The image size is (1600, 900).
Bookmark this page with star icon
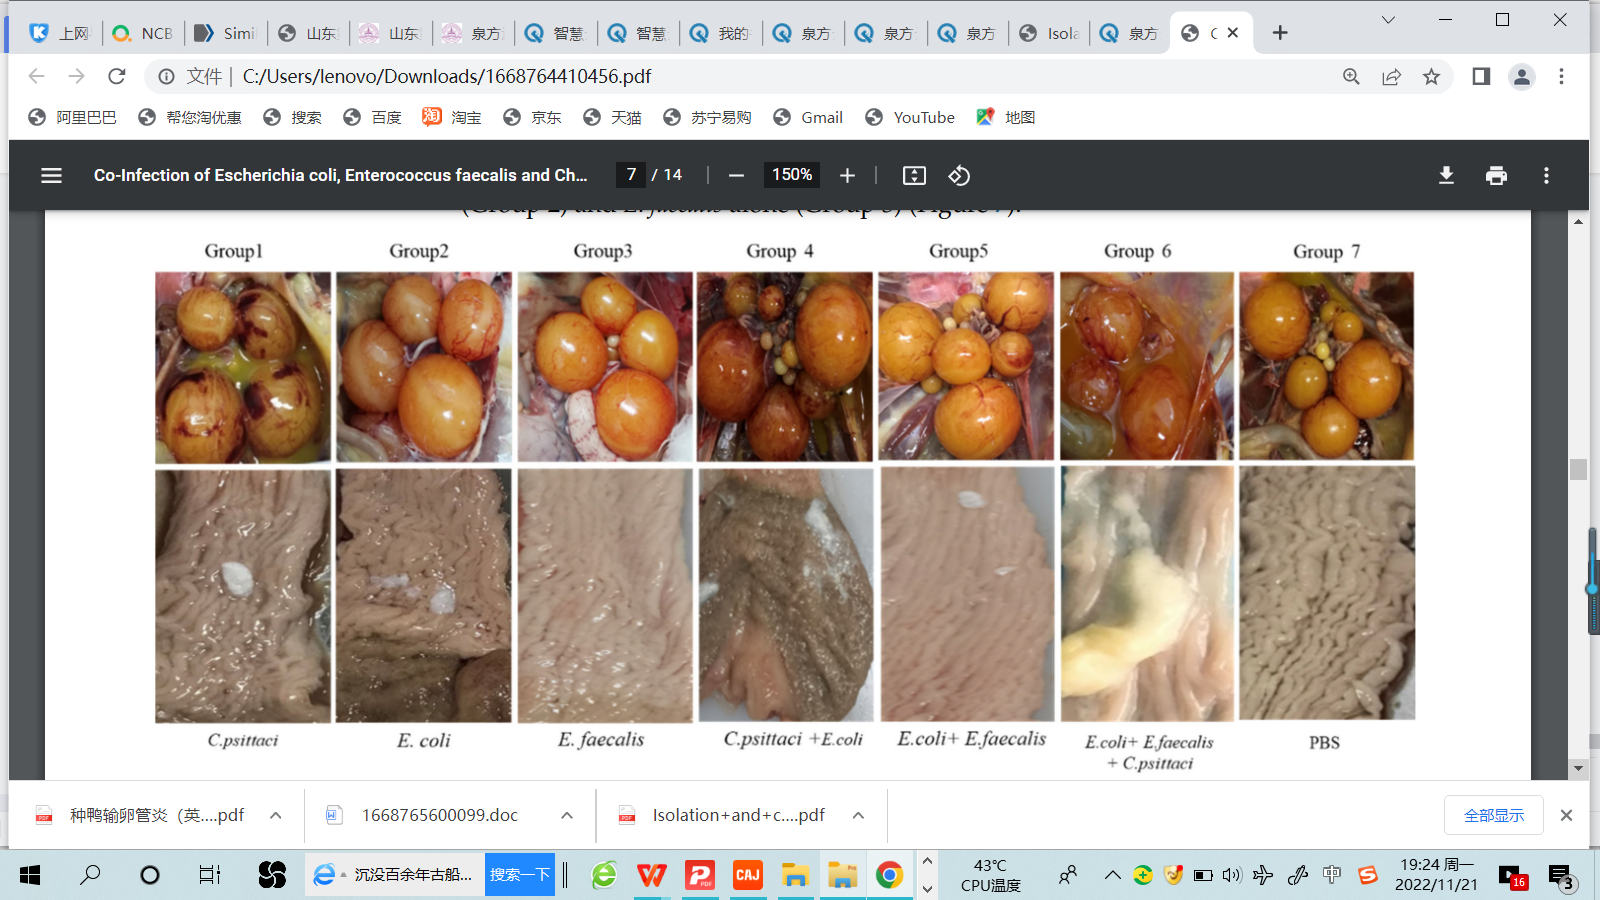click(1431, 76)
